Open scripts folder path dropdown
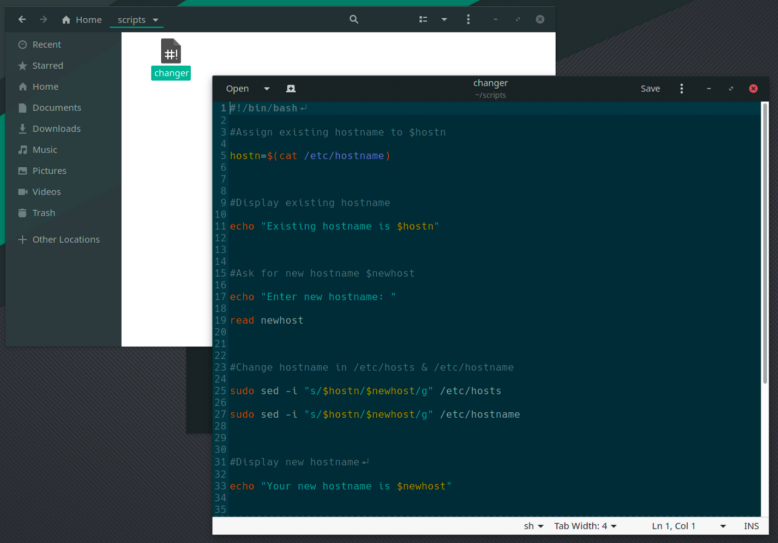 tap(137, 20)
